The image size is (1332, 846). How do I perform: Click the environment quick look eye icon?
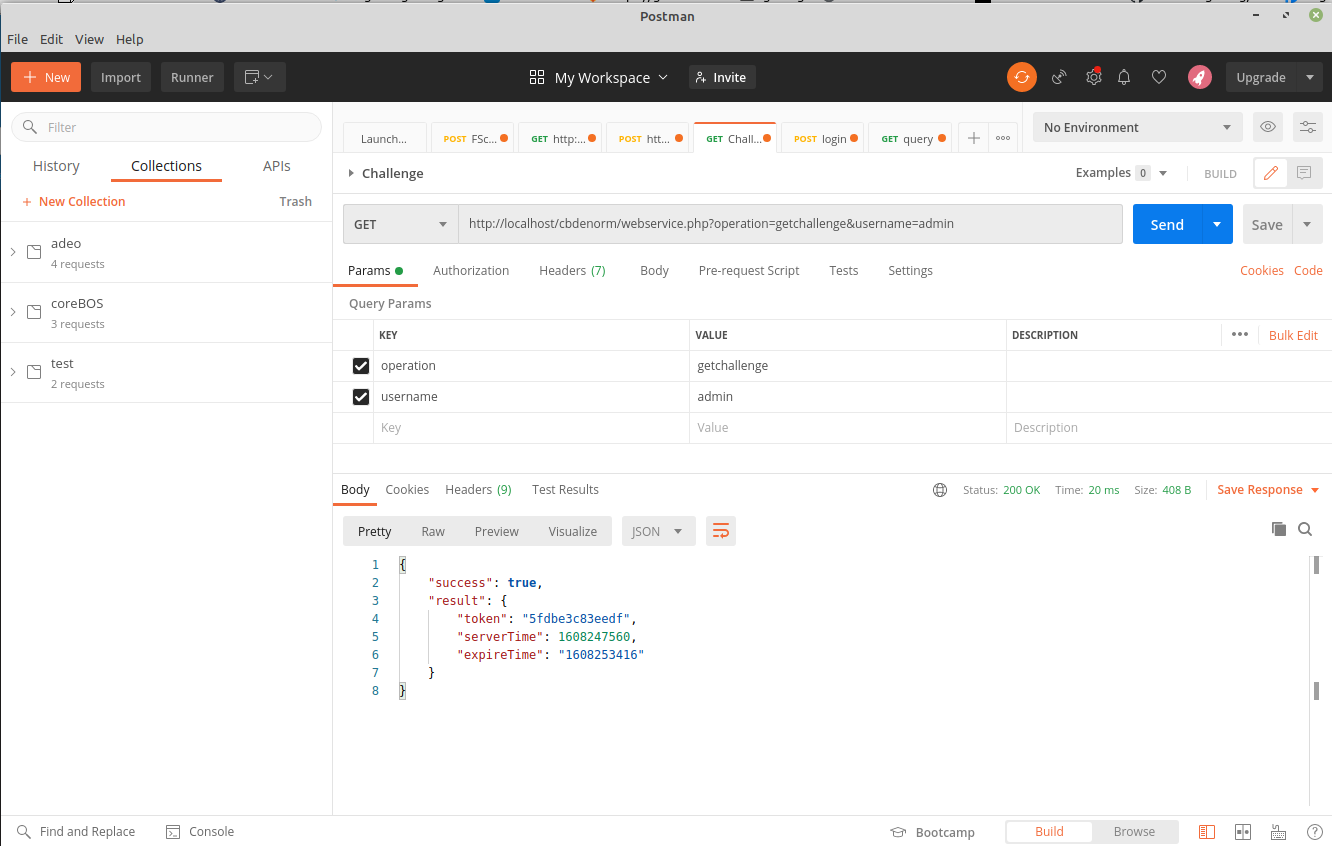[x=1268, y=127]
